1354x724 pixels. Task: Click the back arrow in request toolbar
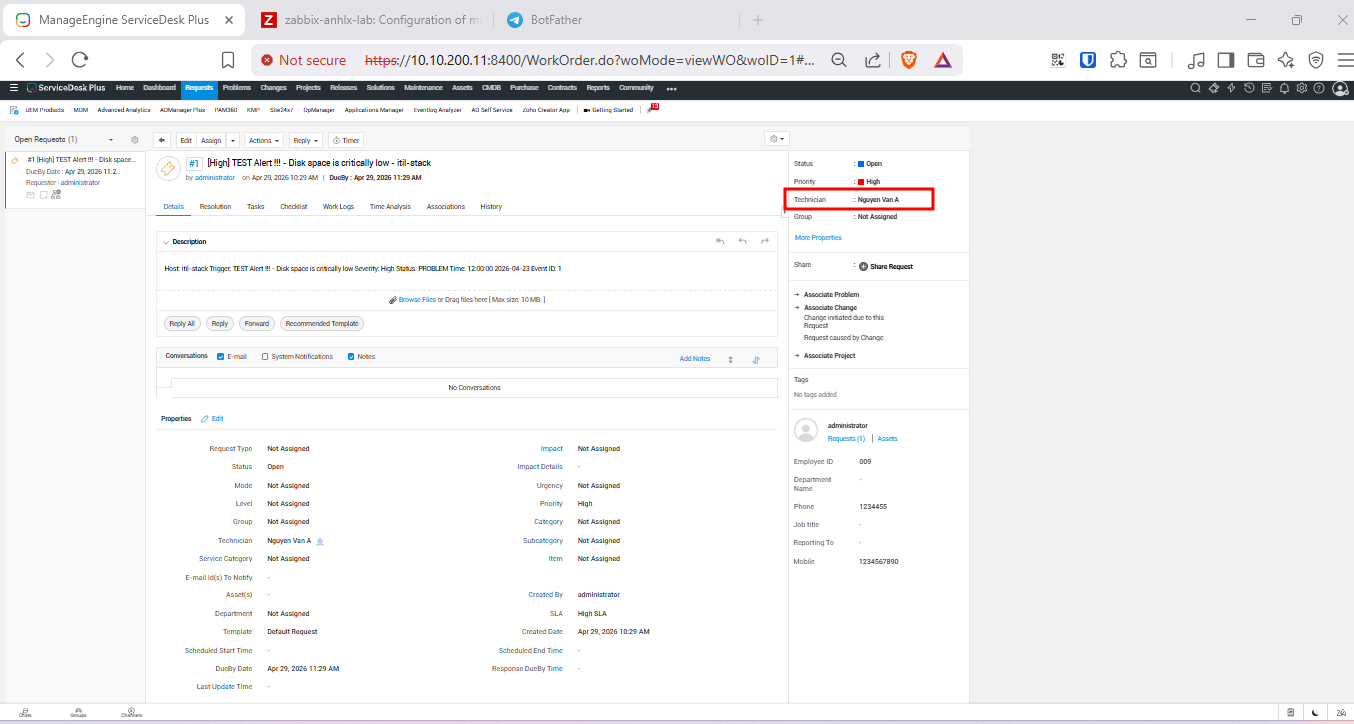162,141
